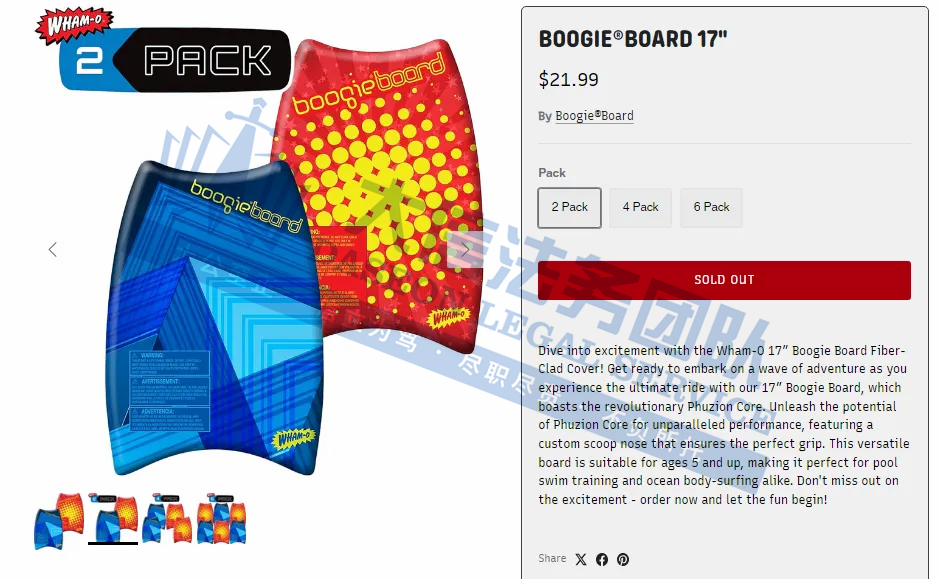Viewport: 939px width, 579px height.
Task: Select the 6 Pack option
Action: 711,207
